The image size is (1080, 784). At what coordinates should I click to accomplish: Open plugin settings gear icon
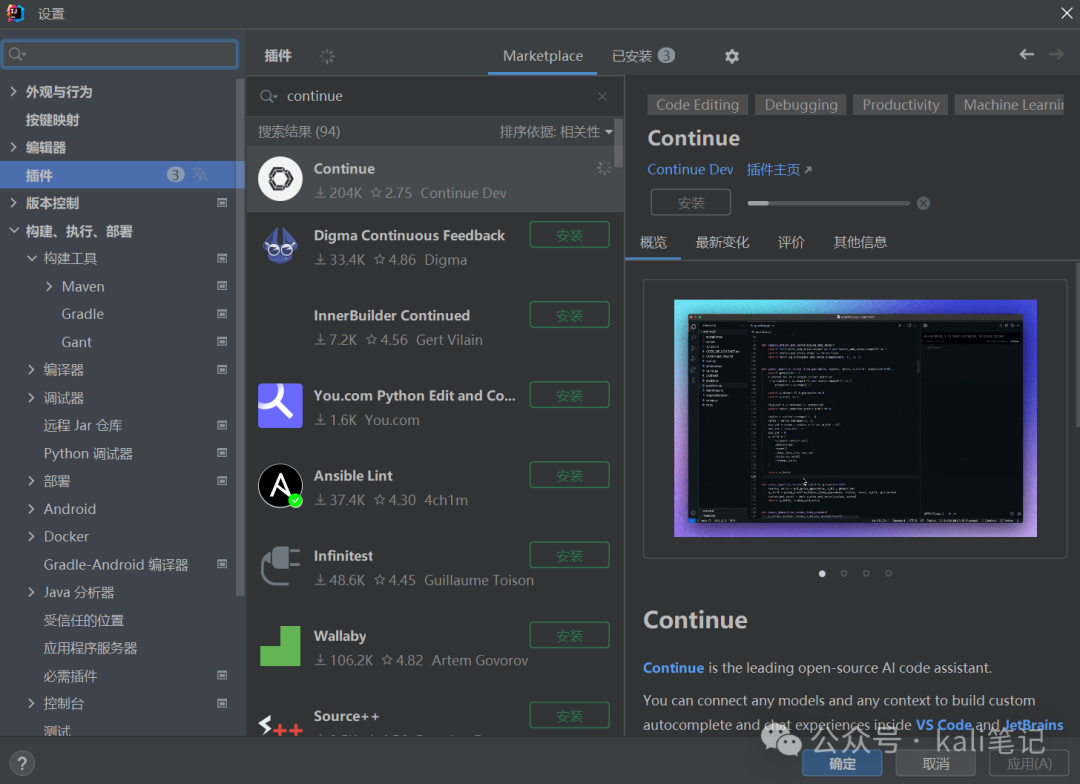pos(731,56)
